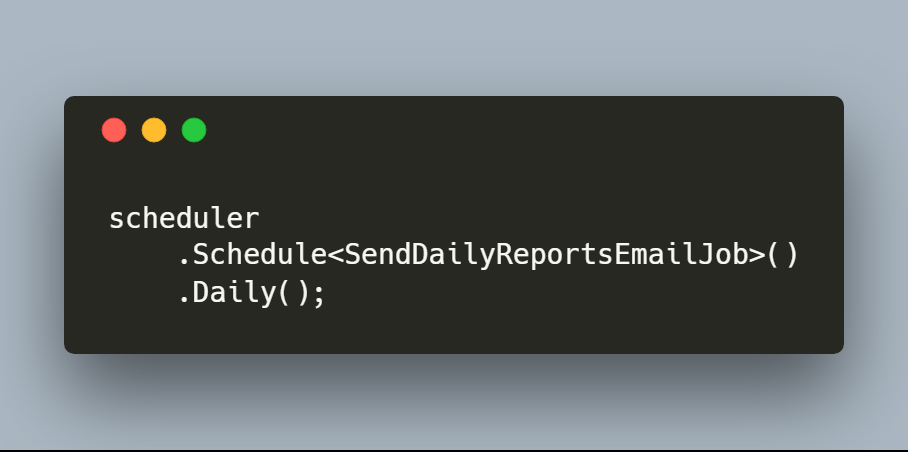Select the Schedule method name
The image size is (908, 452).
[261, 256]
